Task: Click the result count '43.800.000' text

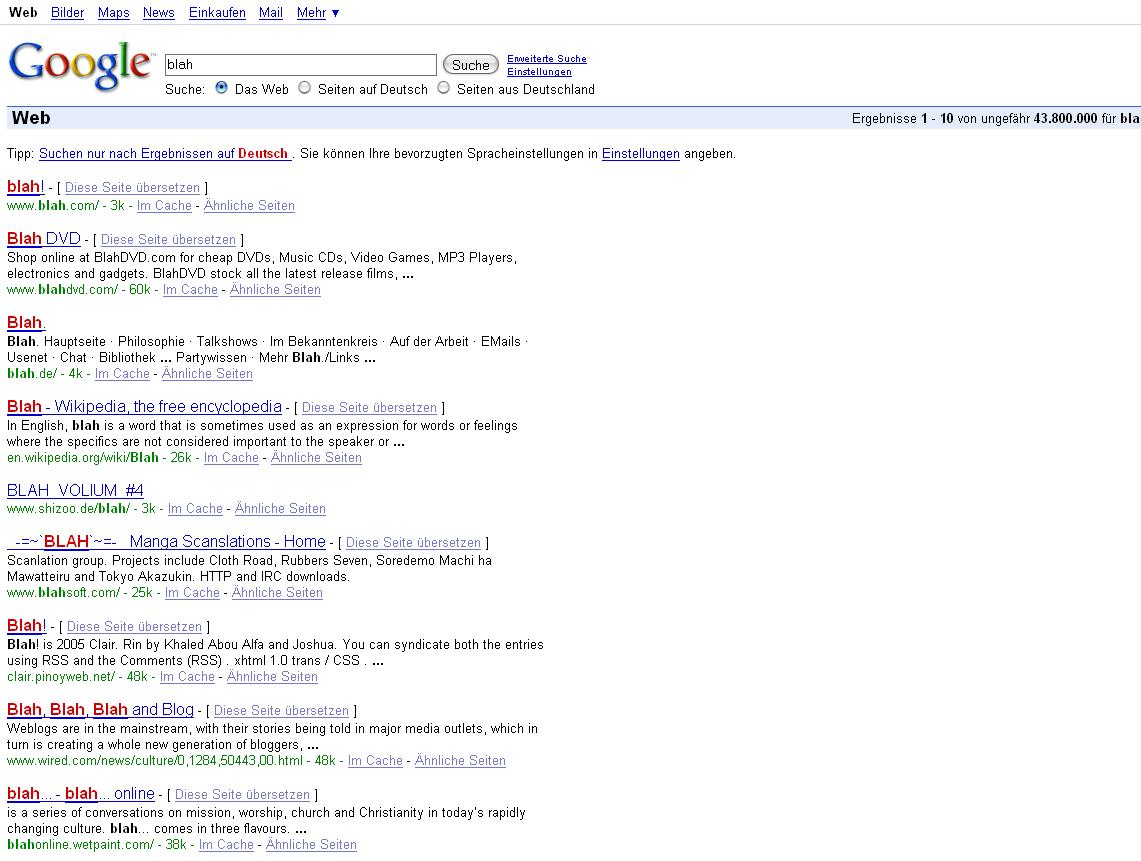Action: [1065, 119]
